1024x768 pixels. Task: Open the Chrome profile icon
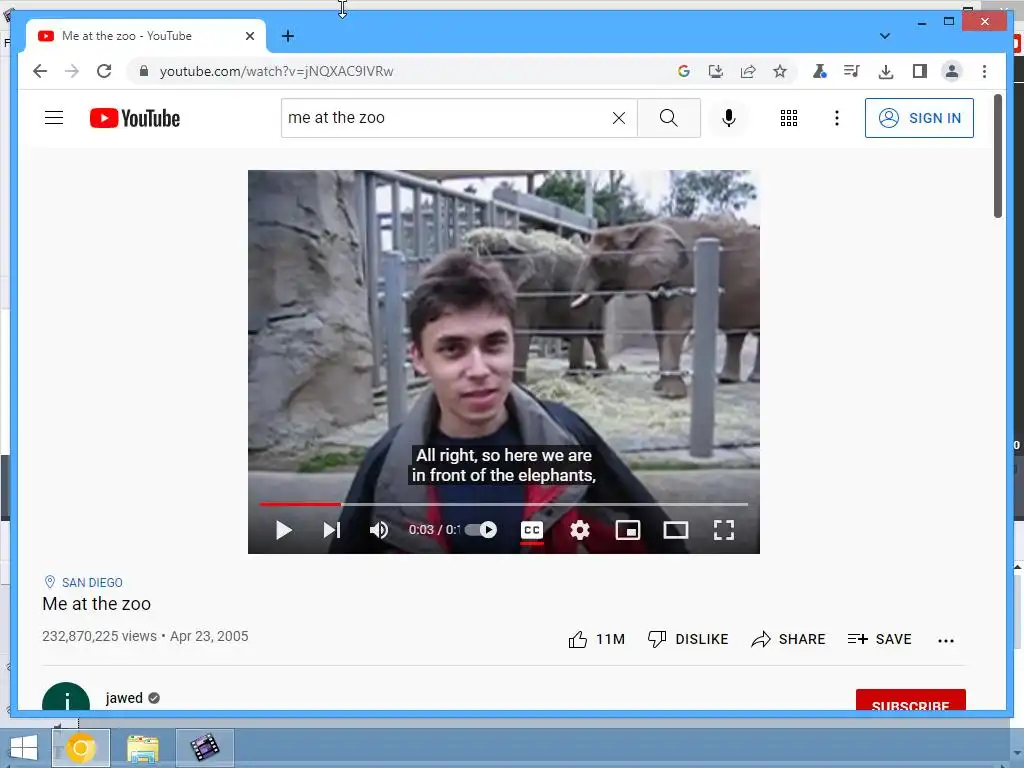click(x=952, y=71)
